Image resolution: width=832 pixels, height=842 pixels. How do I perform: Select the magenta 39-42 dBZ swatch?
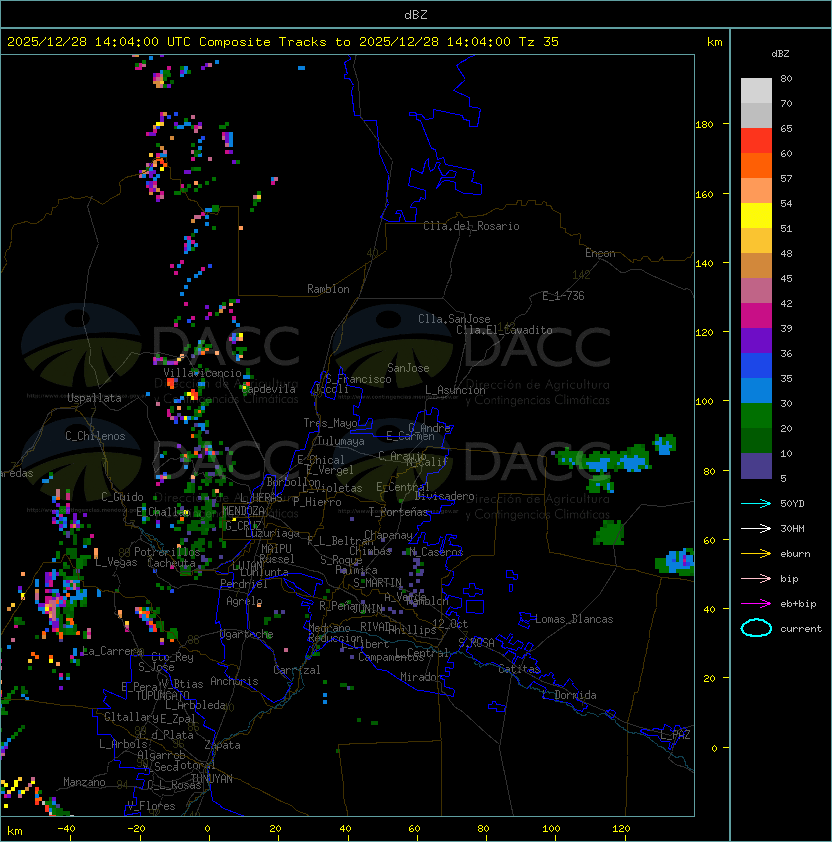[756, 316]
